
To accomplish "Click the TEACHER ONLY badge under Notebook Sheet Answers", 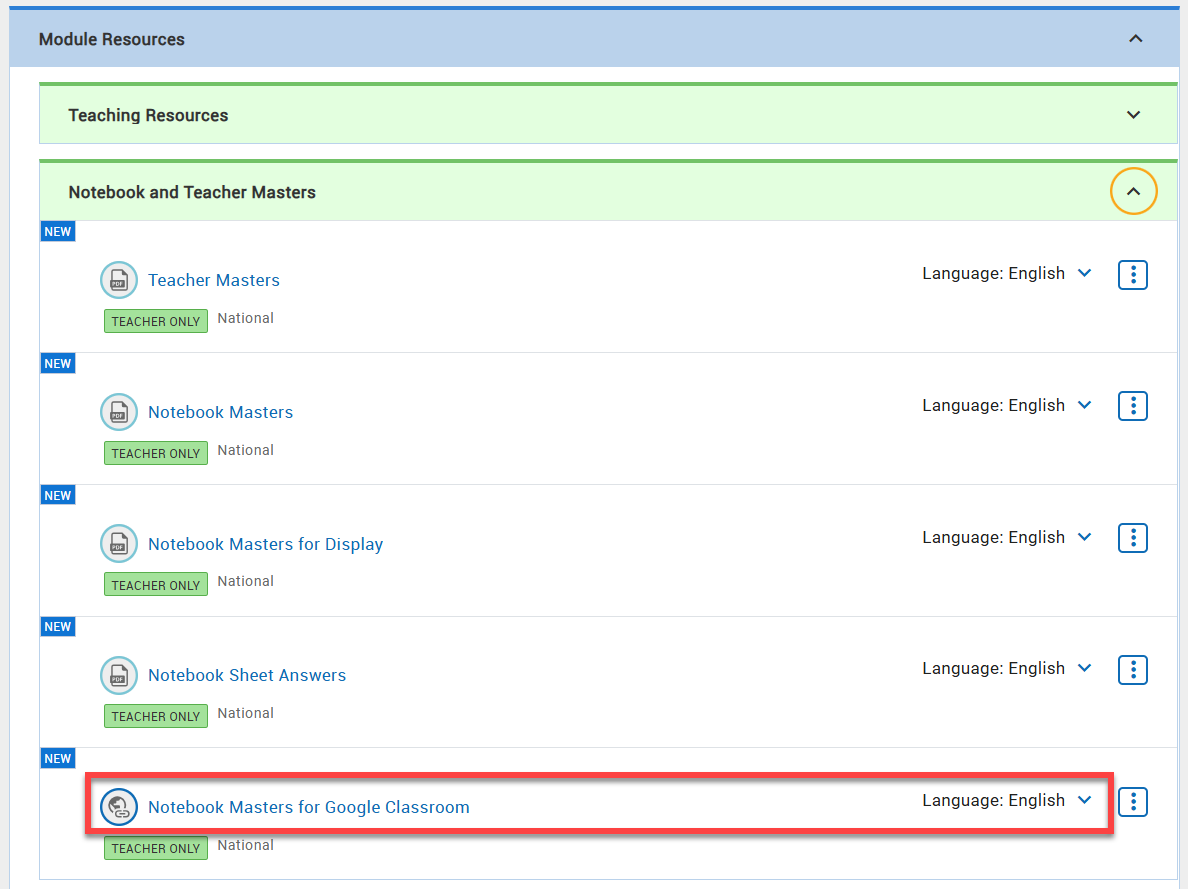I will 155,716.
